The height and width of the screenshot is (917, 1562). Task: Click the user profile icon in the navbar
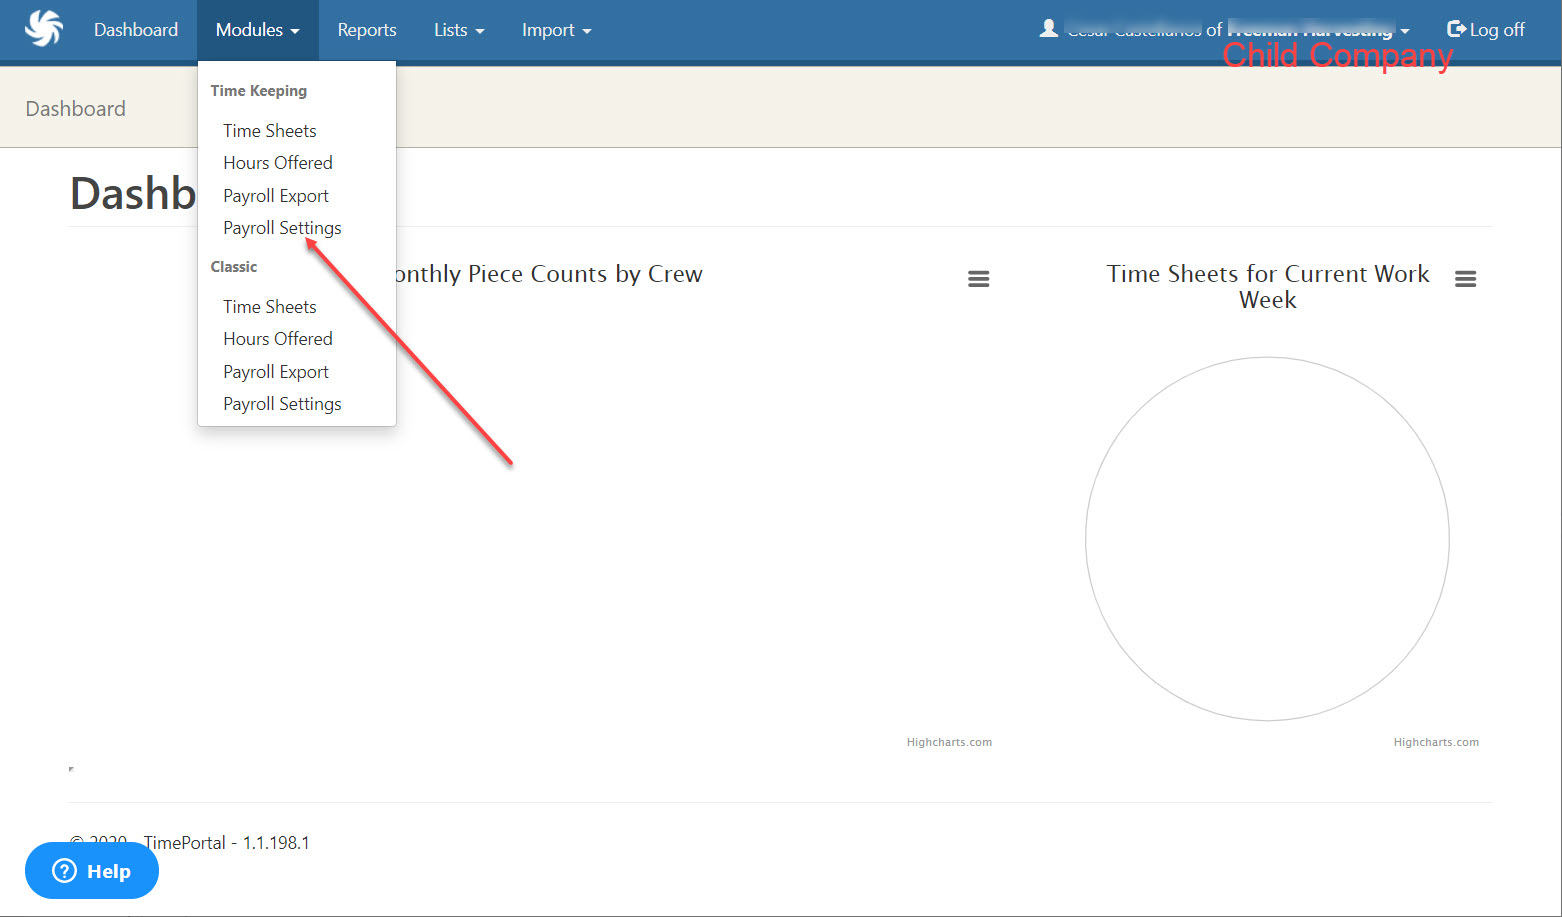tap(1048, 29)
